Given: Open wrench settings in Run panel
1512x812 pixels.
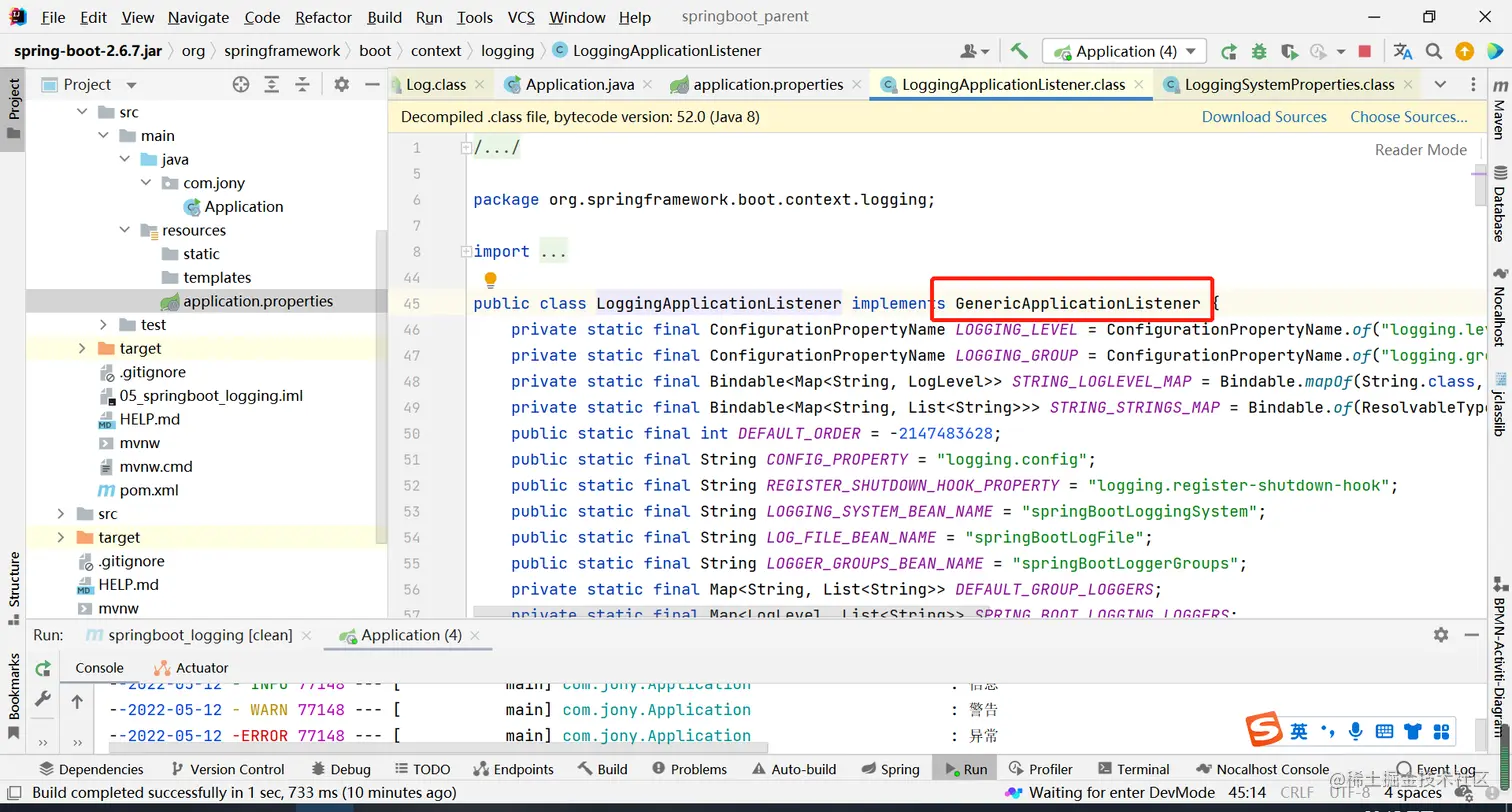Looking at the screenshot, I should pos(43,699).
